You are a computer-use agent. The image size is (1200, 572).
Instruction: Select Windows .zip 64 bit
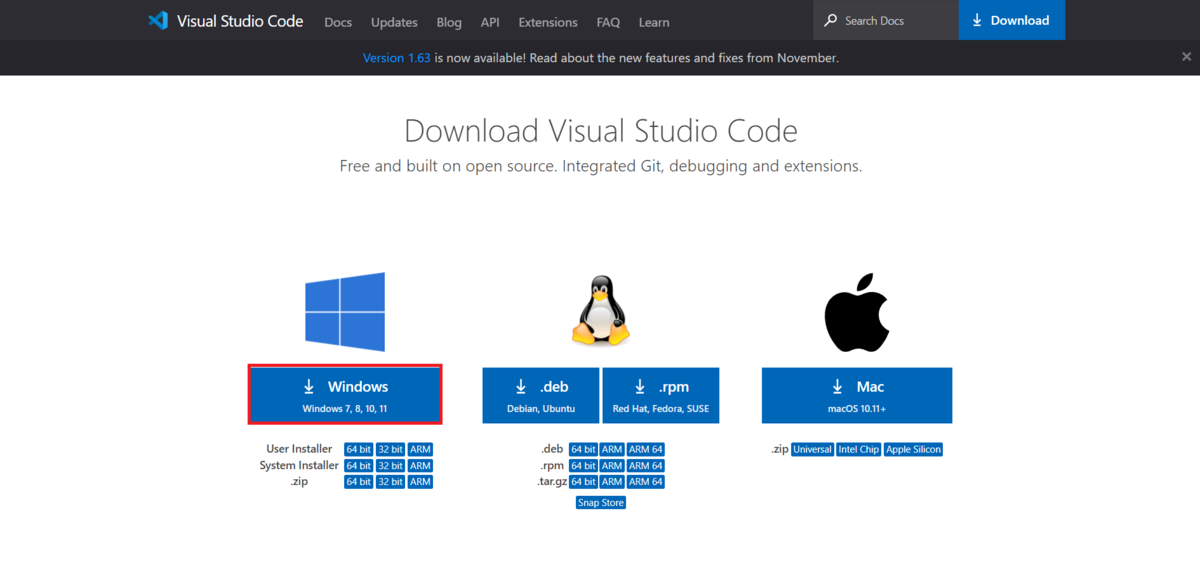click(359, 482)
